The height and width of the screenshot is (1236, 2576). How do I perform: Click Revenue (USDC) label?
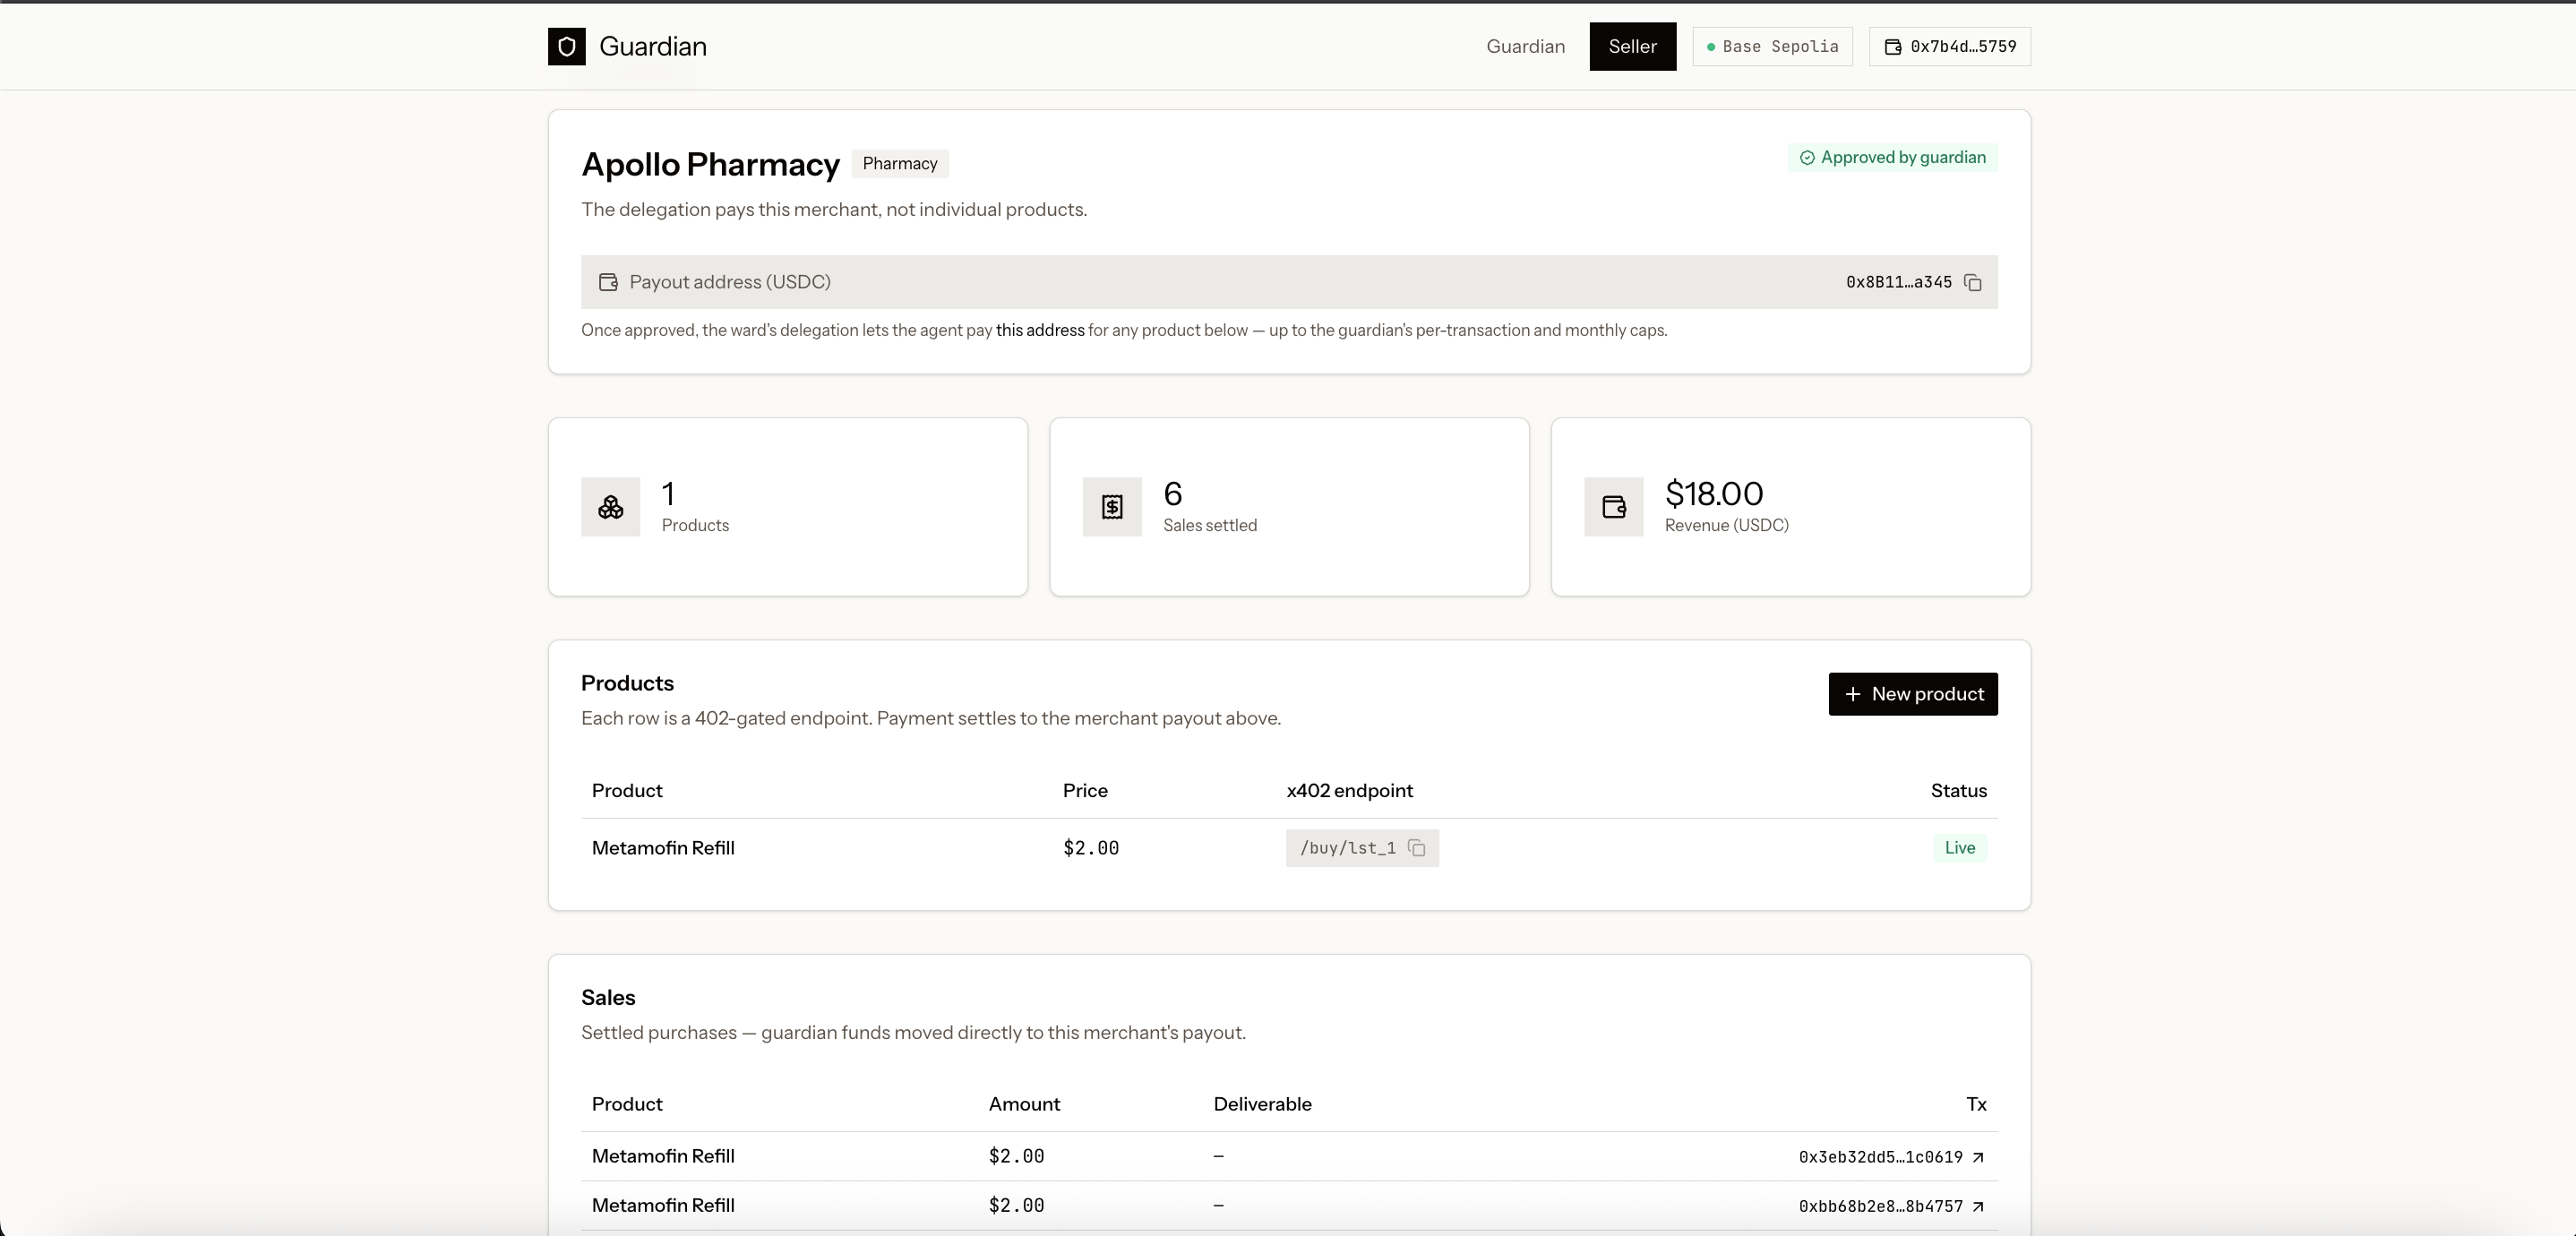pyautogui.click(x=1726, y=526)
